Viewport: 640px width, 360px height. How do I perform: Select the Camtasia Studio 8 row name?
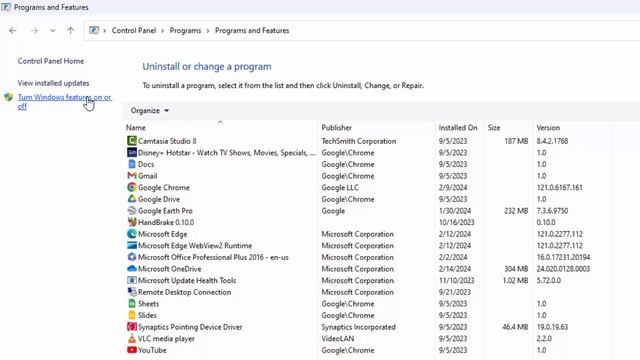point(167,141)
